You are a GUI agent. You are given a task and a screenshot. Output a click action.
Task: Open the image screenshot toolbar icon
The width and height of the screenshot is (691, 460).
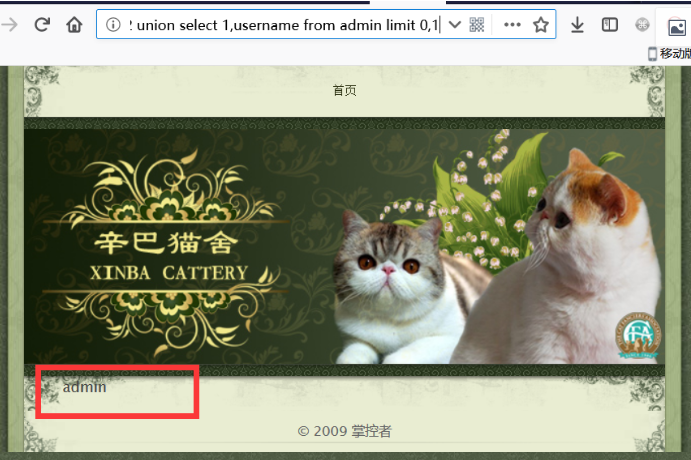click(x=676, y=27)
